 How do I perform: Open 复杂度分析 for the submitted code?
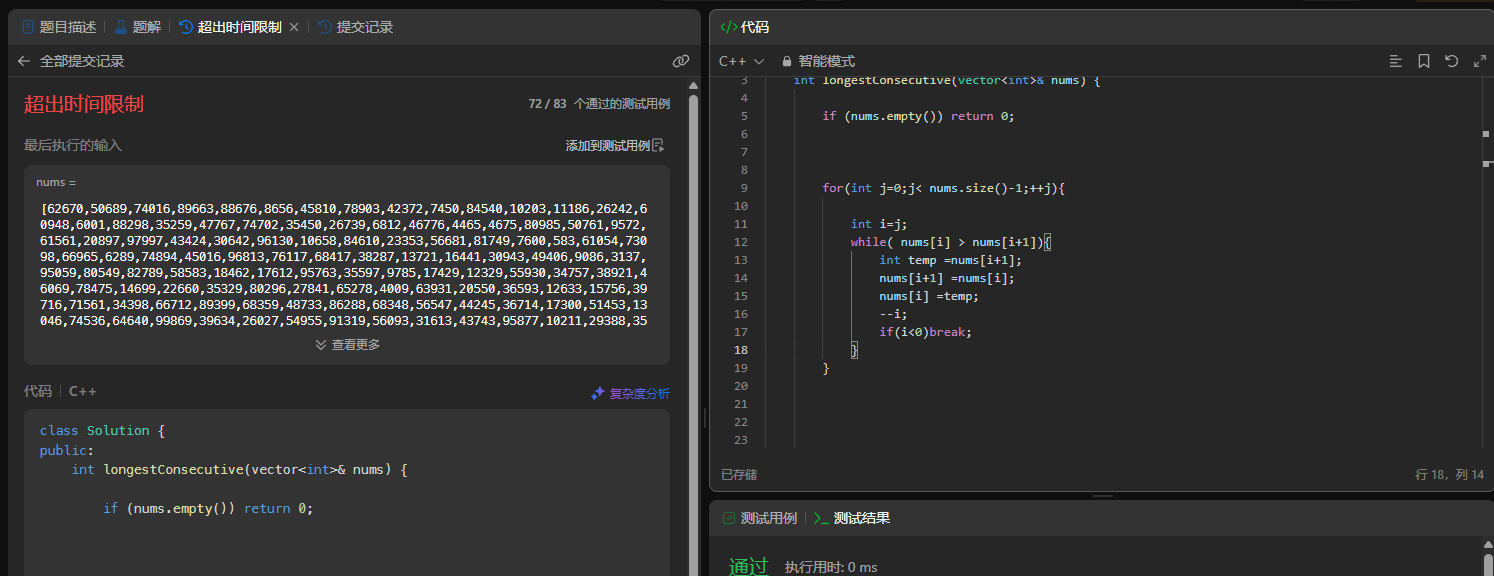point(630,393)
